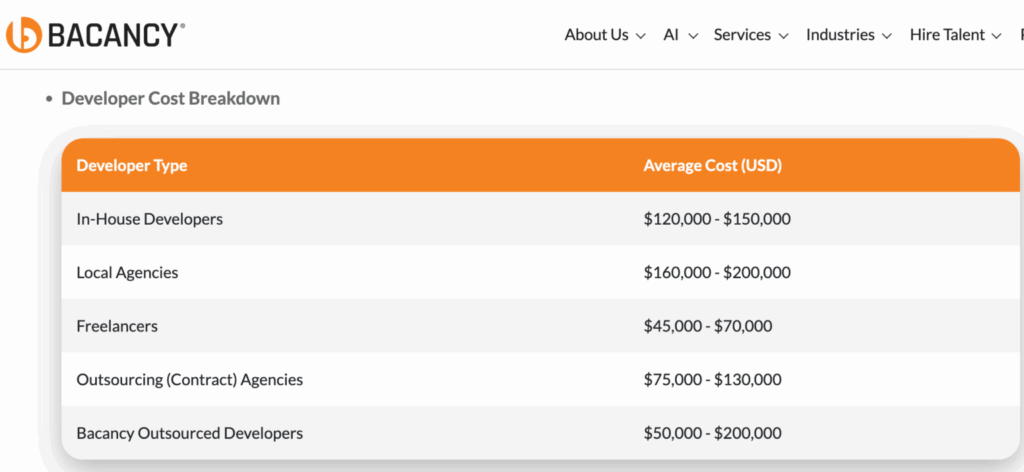This screenshot has height=472, width=1024.
Task: Open the Services menu item
Action: (x=742, y=35)
